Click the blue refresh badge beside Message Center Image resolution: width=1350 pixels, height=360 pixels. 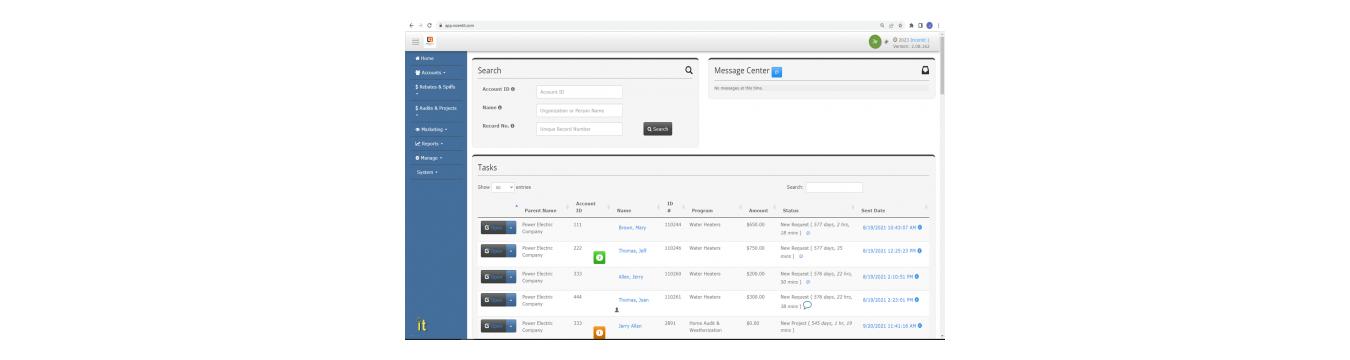coord(776,71)
